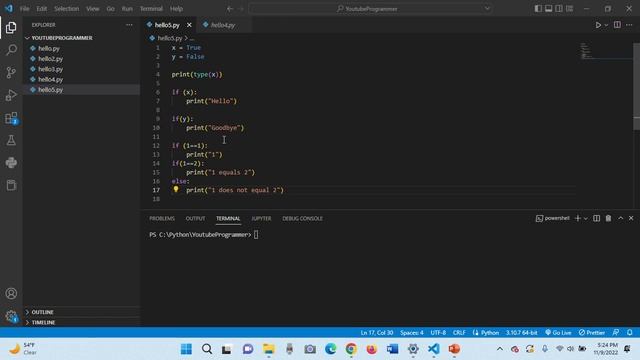Viewport: 640px width, 360px height.
Task: Open Customize Layout icon
Action: 569,9
